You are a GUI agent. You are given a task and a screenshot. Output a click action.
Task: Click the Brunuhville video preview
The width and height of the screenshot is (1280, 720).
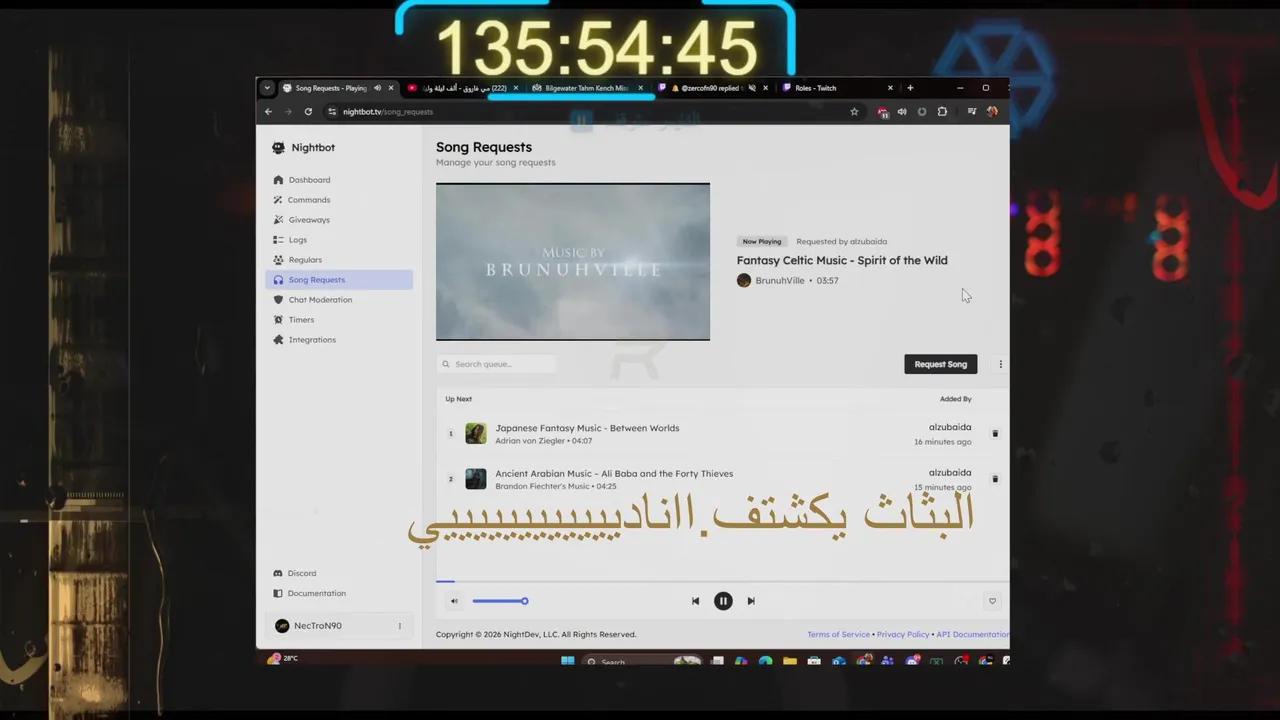tap(573, 262)
